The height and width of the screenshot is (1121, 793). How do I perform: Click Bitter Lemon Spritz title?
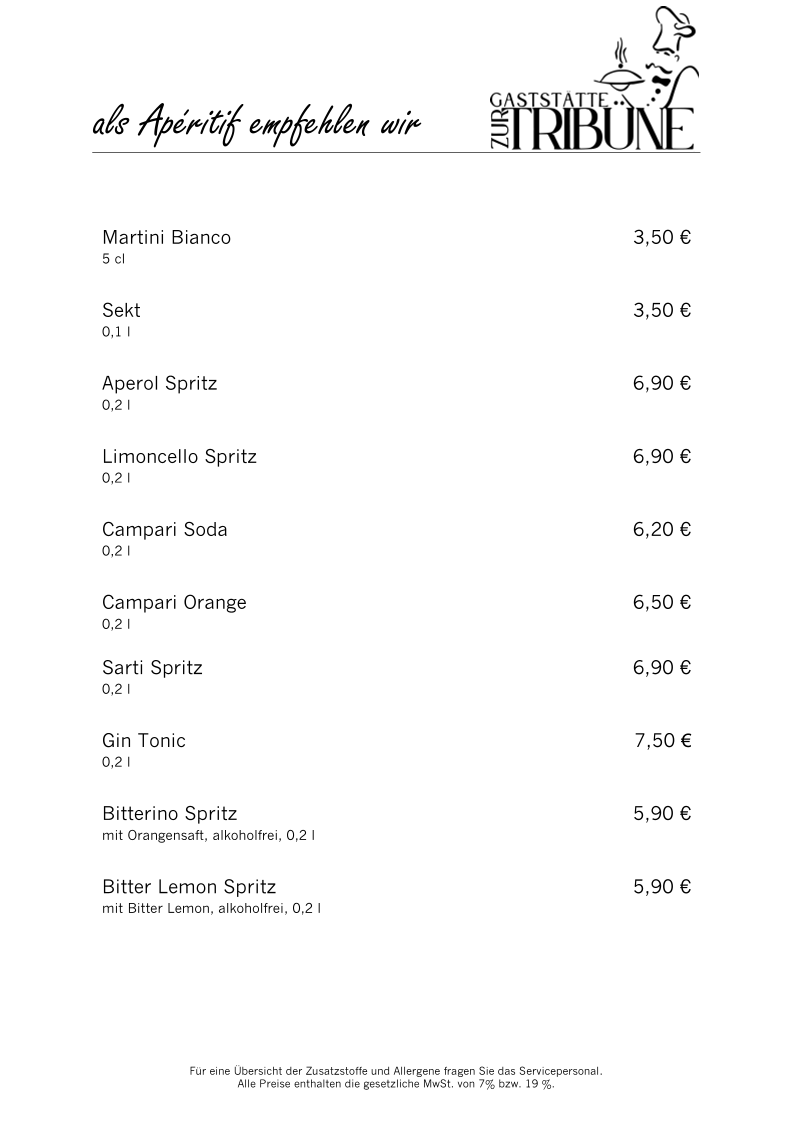coord(189,887)
